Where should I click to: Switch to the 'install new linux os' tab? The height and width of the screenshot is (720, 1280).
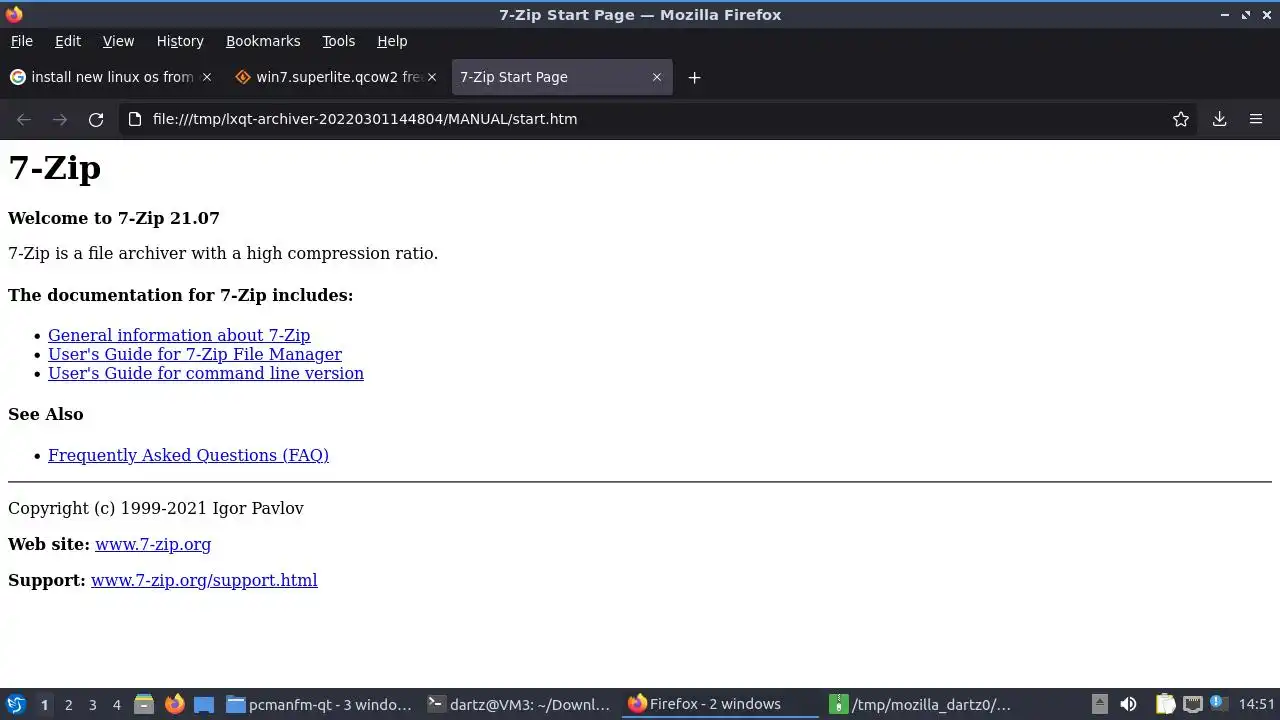[x=110, y=77]
